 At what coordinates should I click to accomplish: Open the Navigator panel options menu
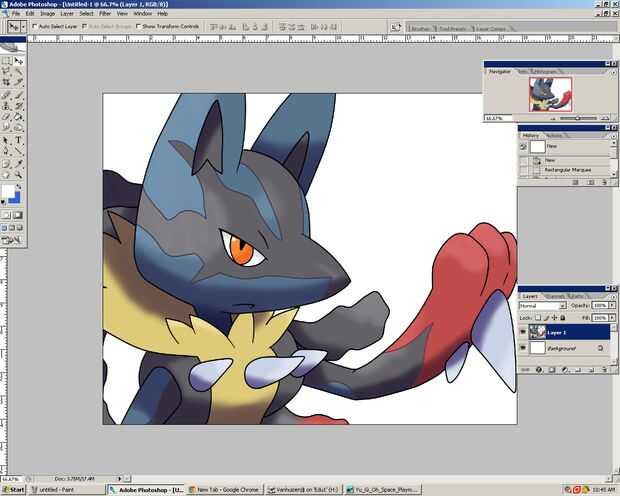614,72
